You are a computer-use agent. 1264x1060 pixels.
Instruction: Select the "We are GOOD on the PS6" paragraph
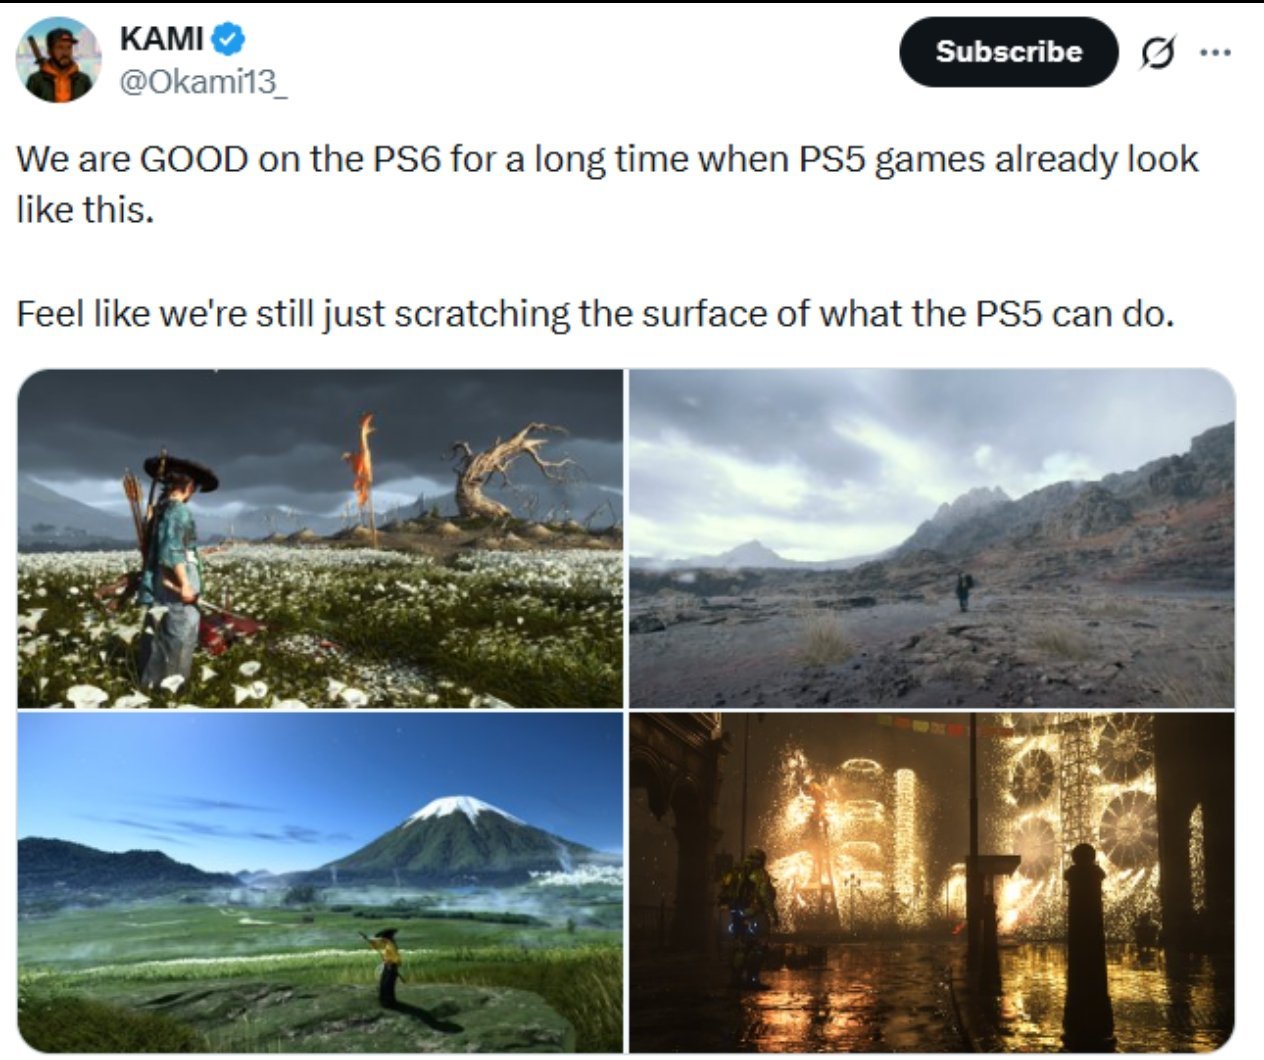pos(607,184)
